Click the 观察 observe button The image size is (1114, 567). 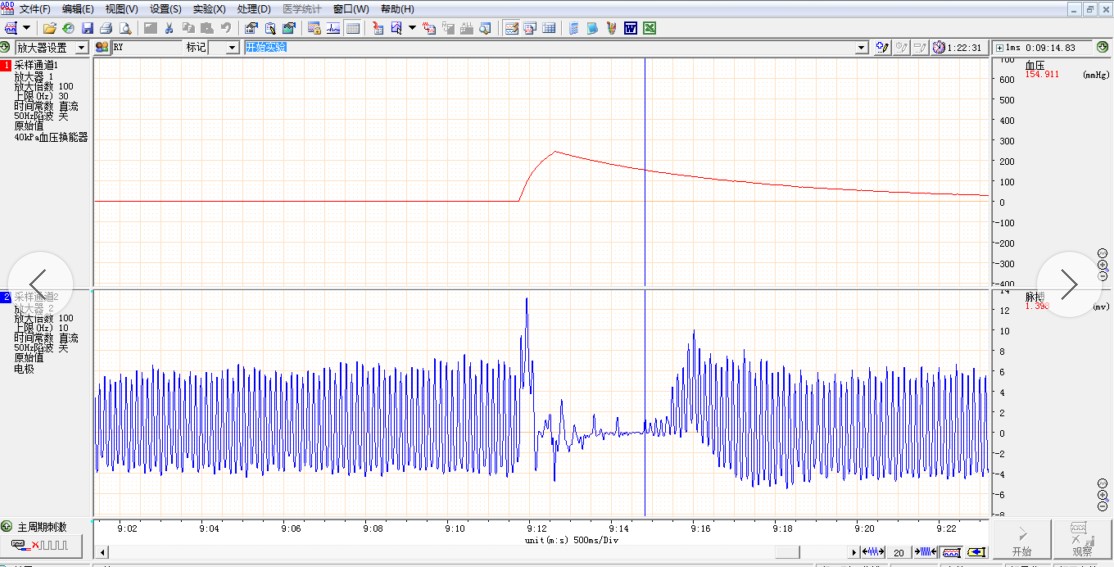click(x=1082, y=540)
